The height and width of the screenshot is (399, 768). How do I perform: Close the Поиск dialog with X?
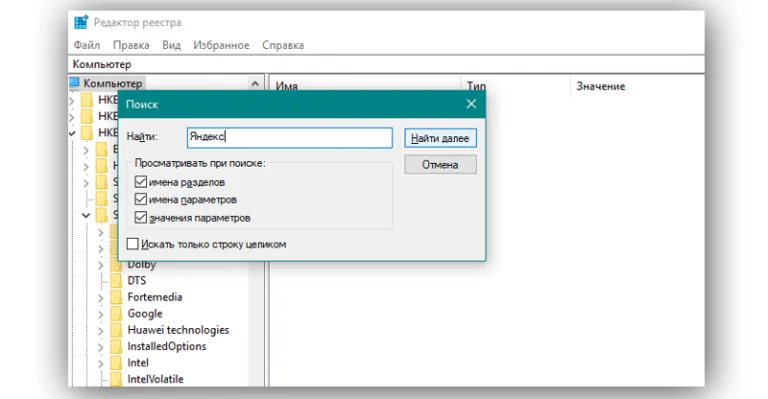click(x=471, y=104)
